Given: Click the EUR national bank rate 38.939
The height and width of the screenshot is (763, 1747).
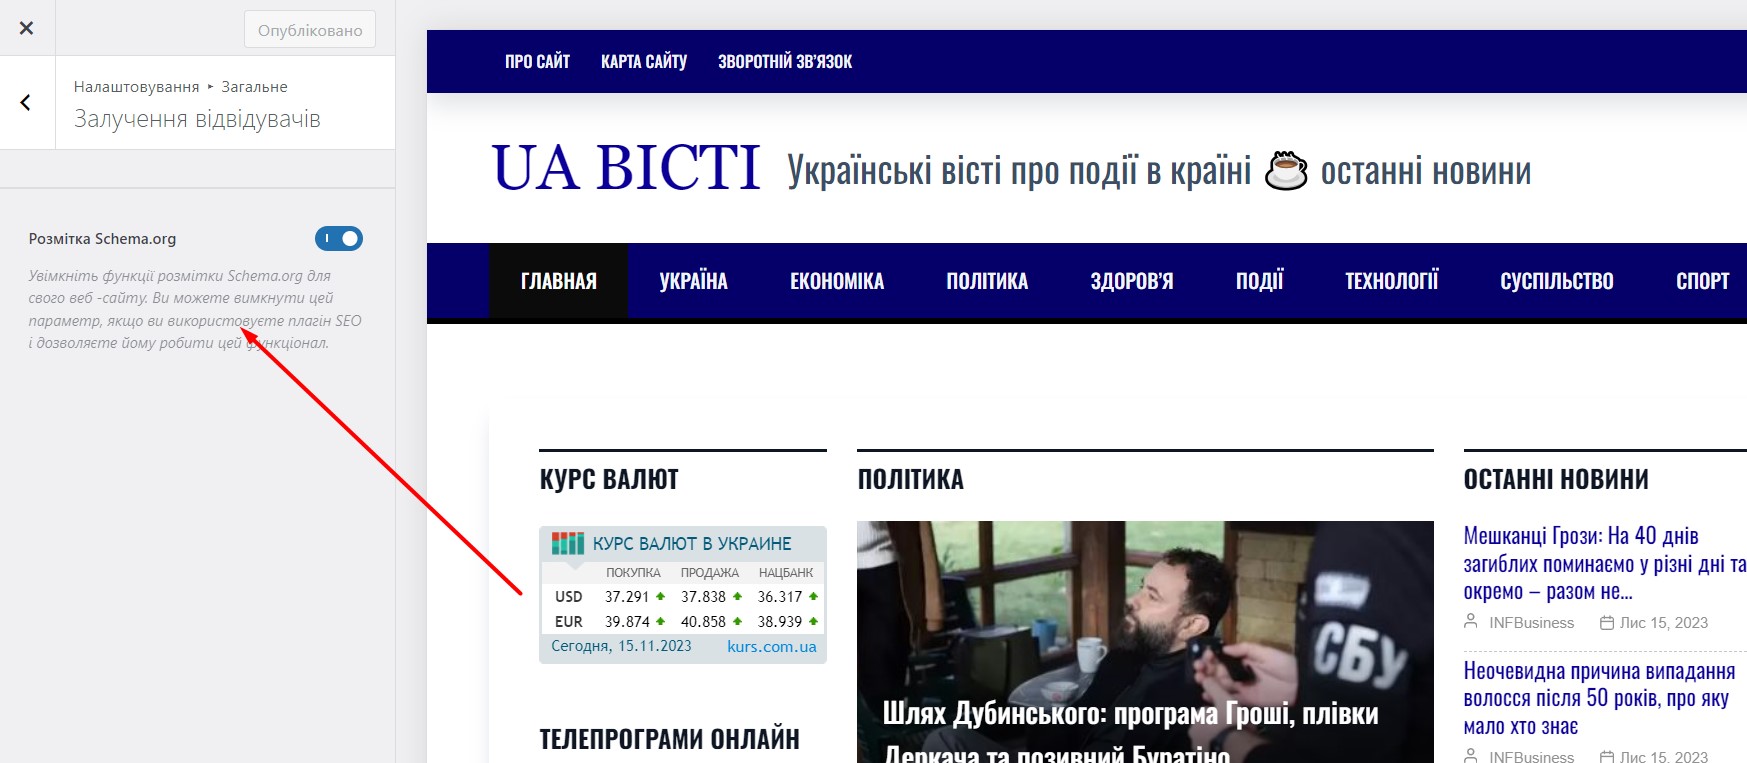Looking at the screenshot, I should click(x=780, y=622).
